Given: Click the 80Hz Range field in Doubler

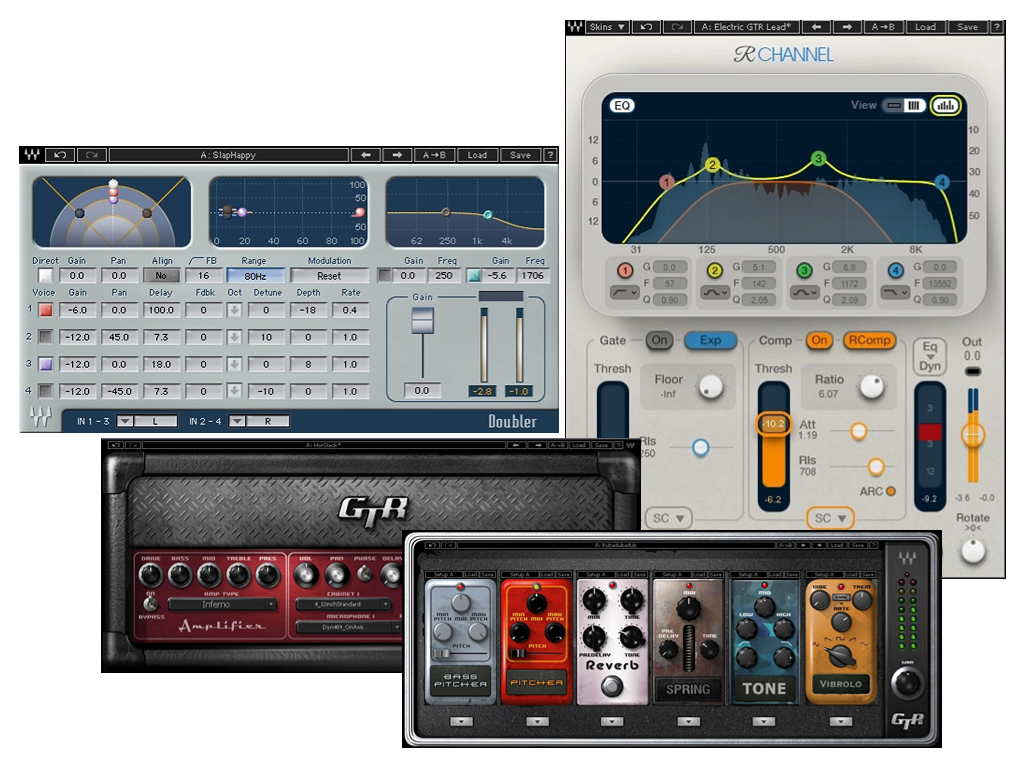Looking at the screenshot, I should point(255,276).
